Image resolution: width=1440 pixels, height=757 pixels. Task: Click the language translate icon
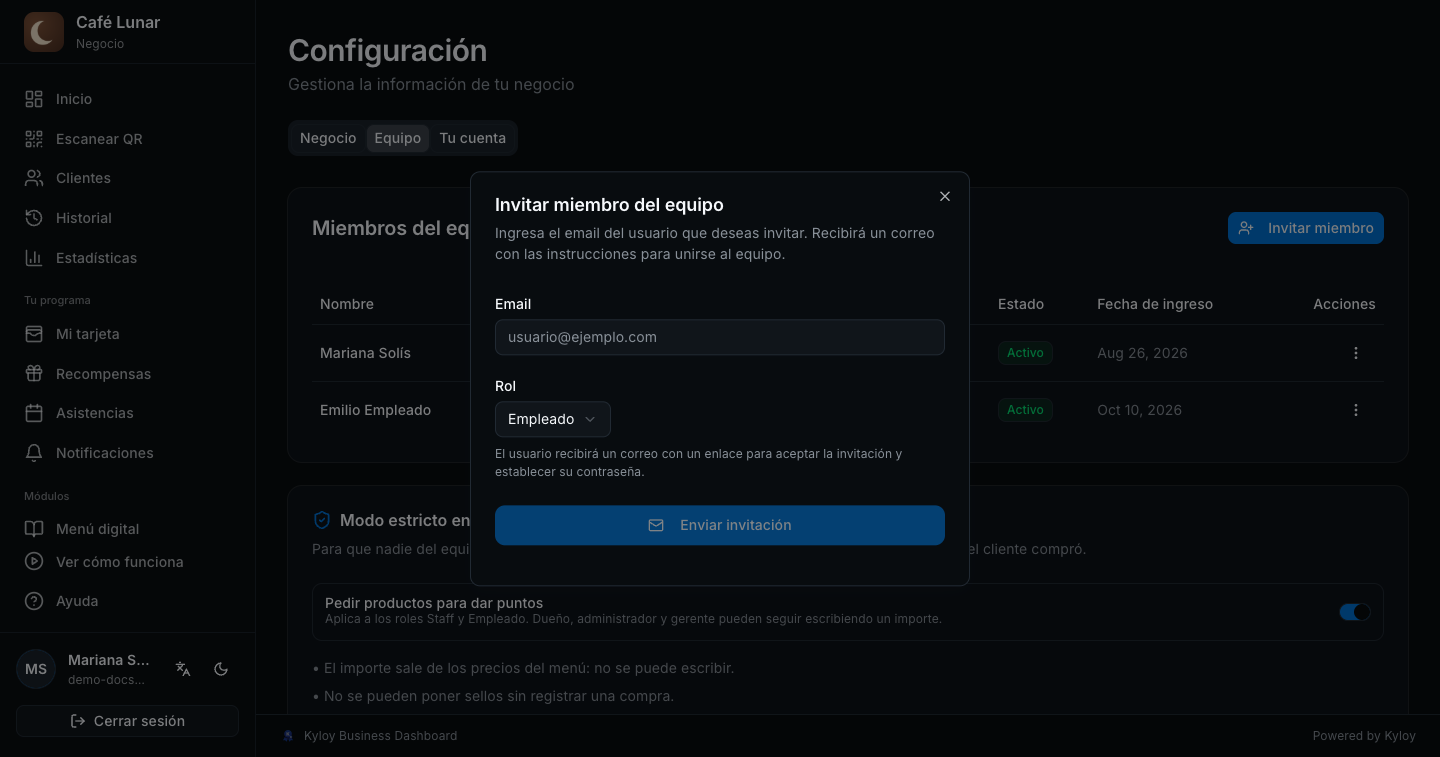coord(183,669)
